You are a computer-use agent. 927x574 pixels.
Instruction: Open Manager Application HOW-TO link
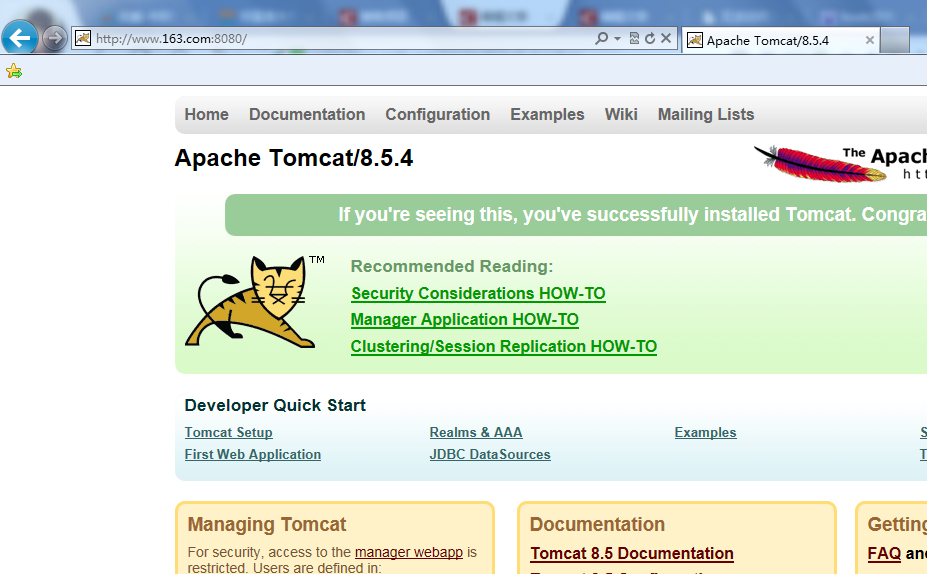pos(465,319)
